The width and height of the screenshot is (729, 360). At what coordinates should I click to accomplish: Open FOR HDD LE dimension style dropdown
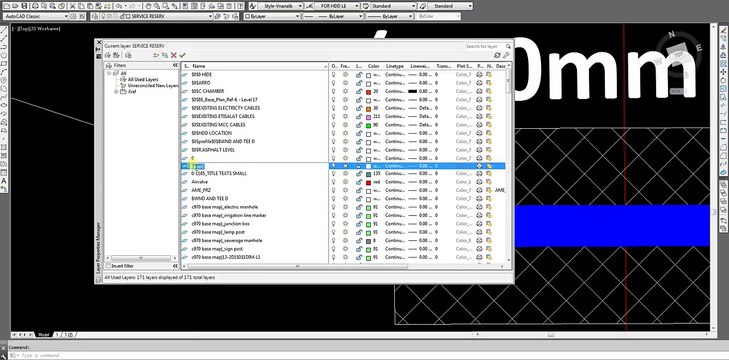click(x=357, y=6)
